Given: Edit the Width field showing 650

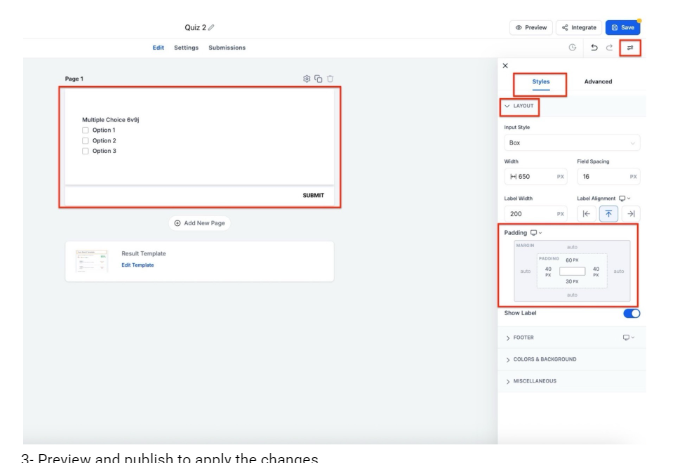Looking at the screenshot, I should pyautogui.click(x=535, y=177).
